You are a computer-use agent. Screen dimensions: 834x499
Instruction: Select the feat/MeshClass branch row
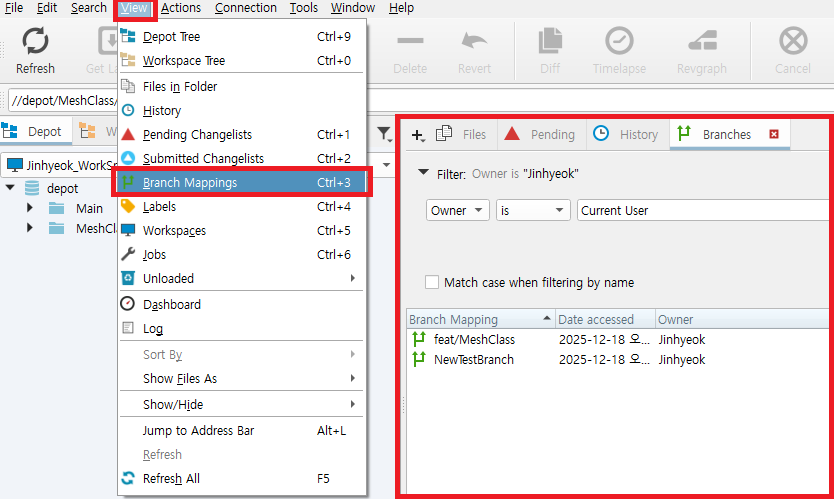617,339
